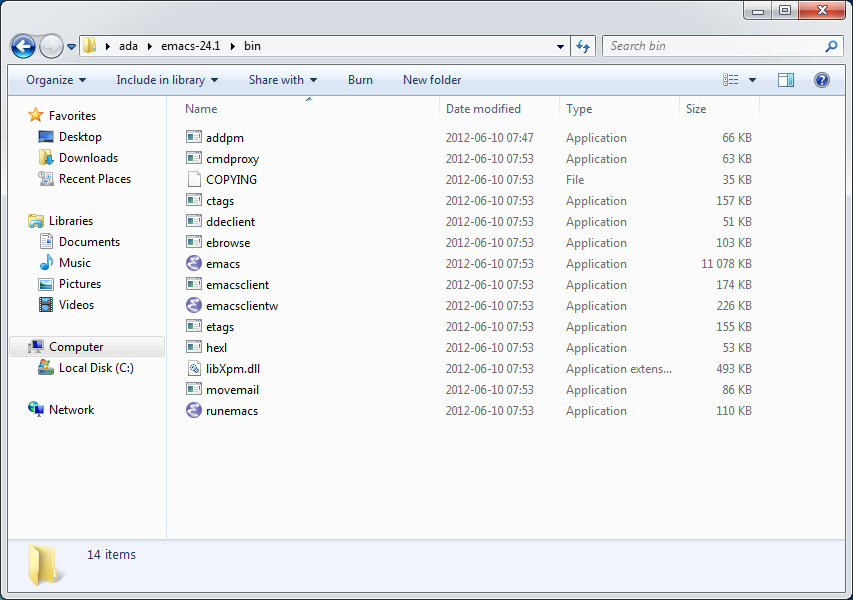853x600 pixels.
Task: Select the emacsclientw purple icon
Action: 194,305
